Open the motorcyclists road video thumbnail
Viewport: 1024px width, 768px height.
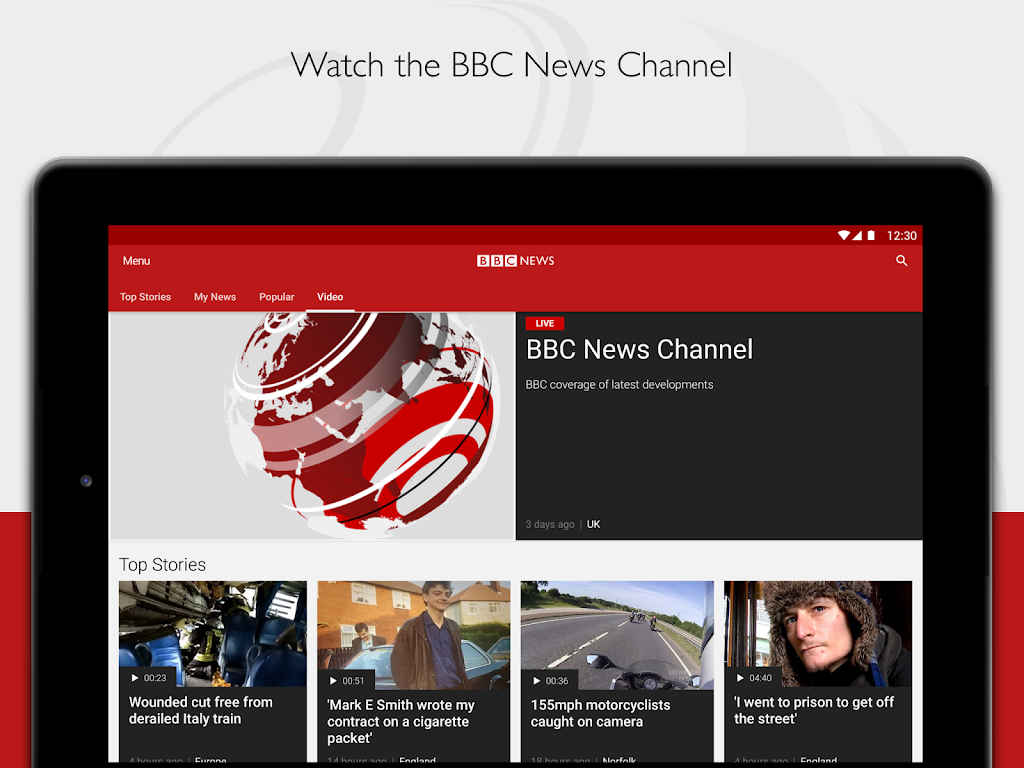click(x=617, y=635)
